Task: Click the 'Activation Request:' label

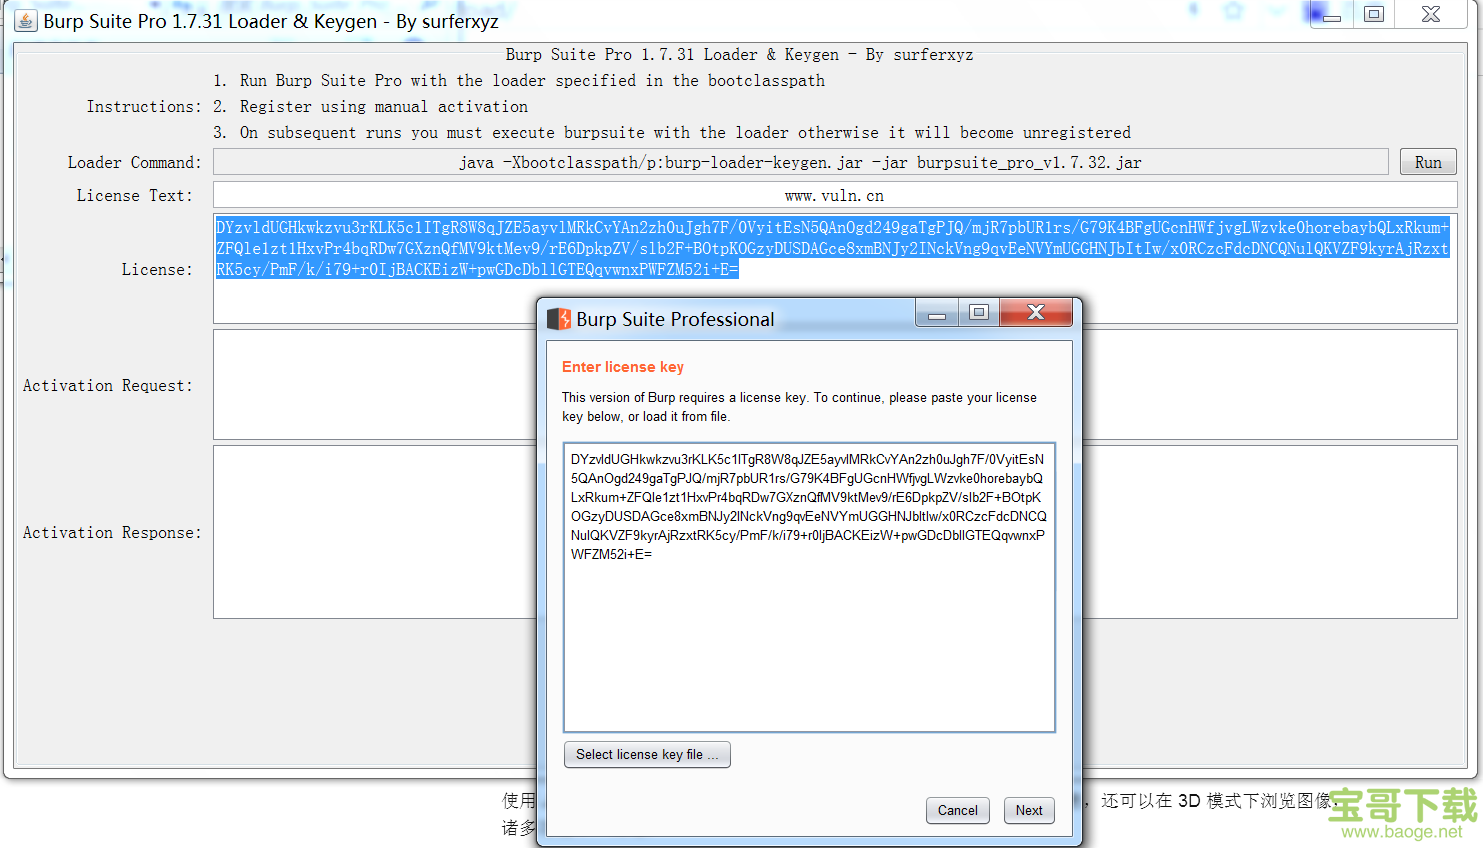Action: click(108, 385)
